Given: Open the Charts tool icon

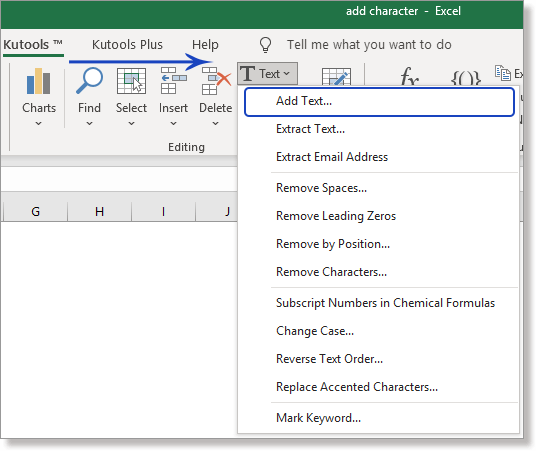Looking at the screenshot, I should tap(39, 81).
